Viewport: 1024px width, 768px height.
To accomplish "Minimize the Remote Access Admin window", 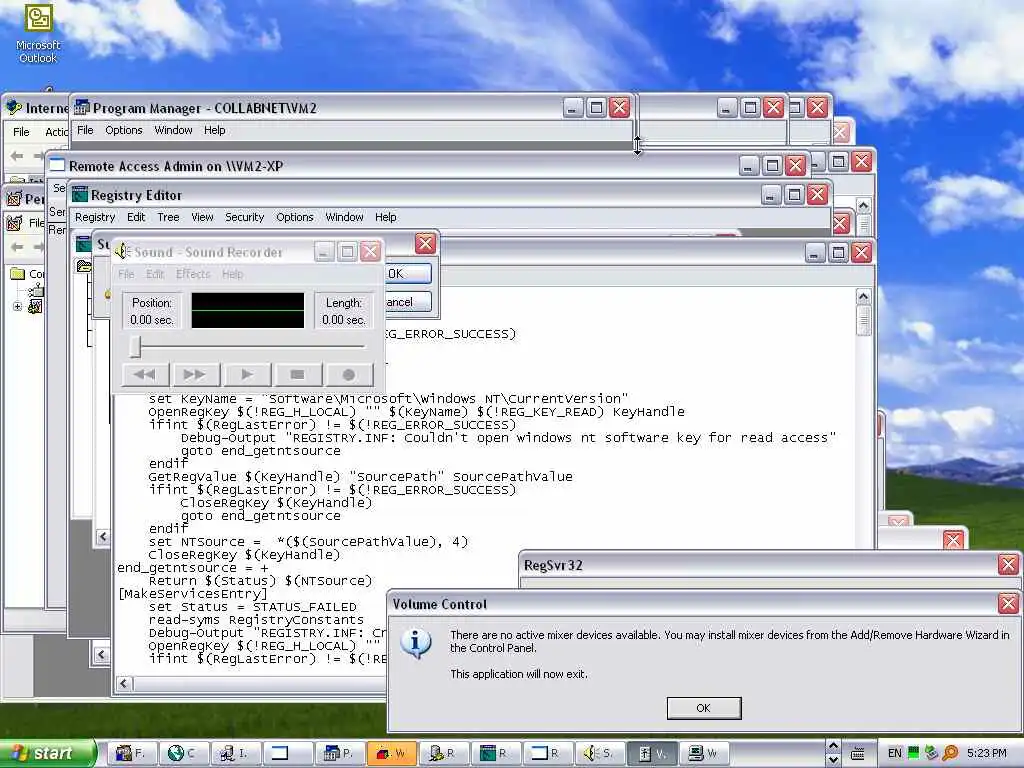I will (748, 165).
